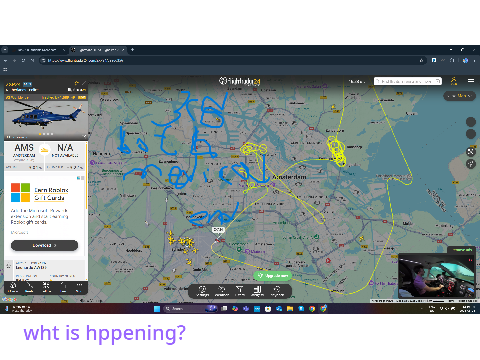
Task: Open the Playback icon in bottom map toolbar
Action: 277,291
